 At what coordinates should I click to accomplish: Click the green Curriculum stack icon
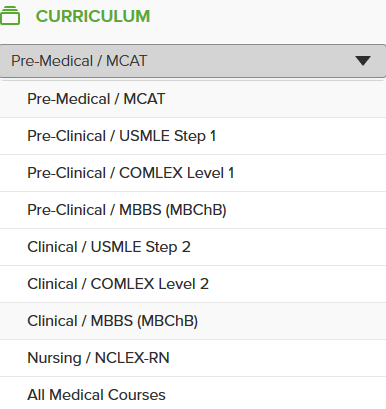pyautogui.click(x=10, y=16)
